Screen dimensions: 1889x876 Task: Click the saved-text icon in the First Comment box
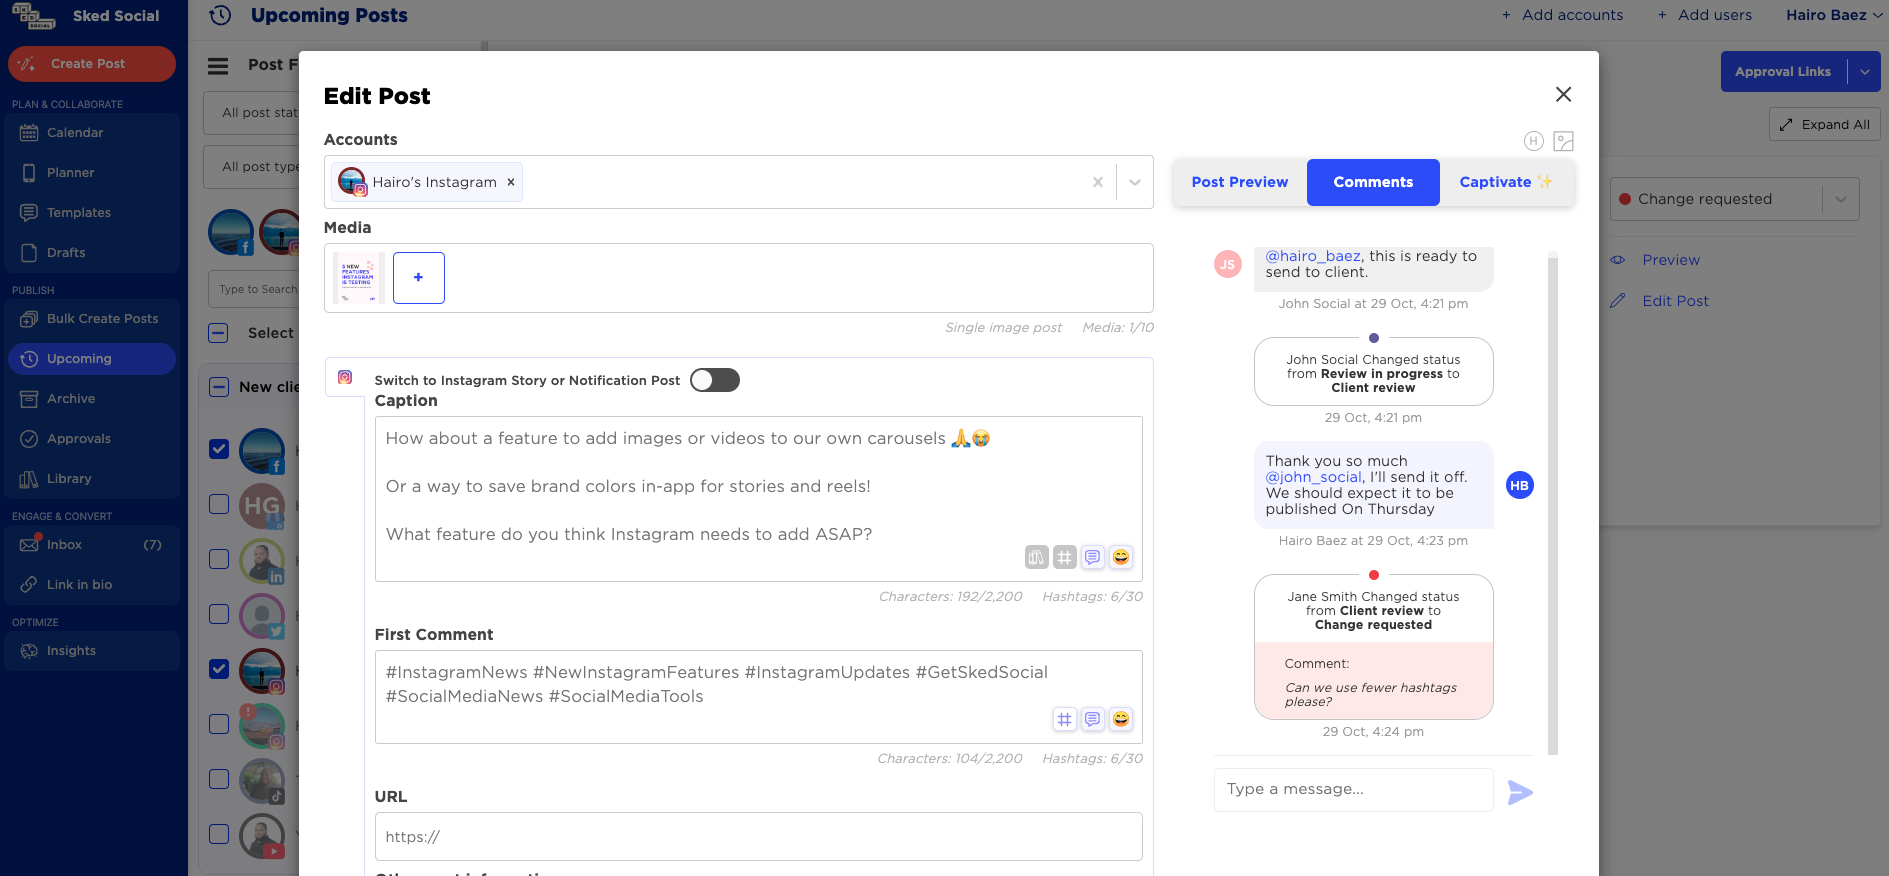tap(1093, 719)
